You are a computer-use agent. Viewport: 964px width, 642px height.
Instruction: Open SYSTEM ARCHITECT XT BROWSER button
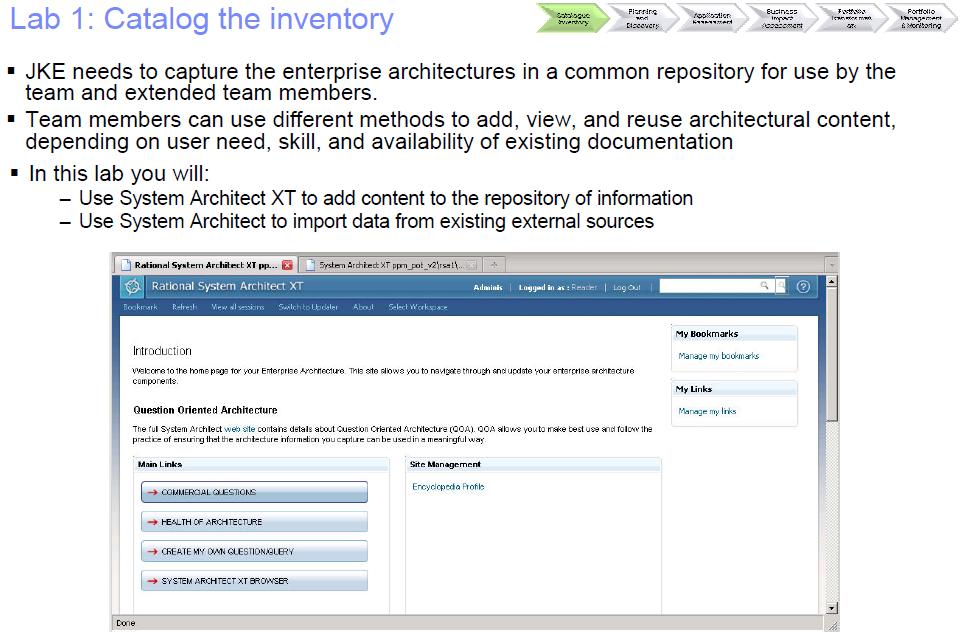coord(255,581)
